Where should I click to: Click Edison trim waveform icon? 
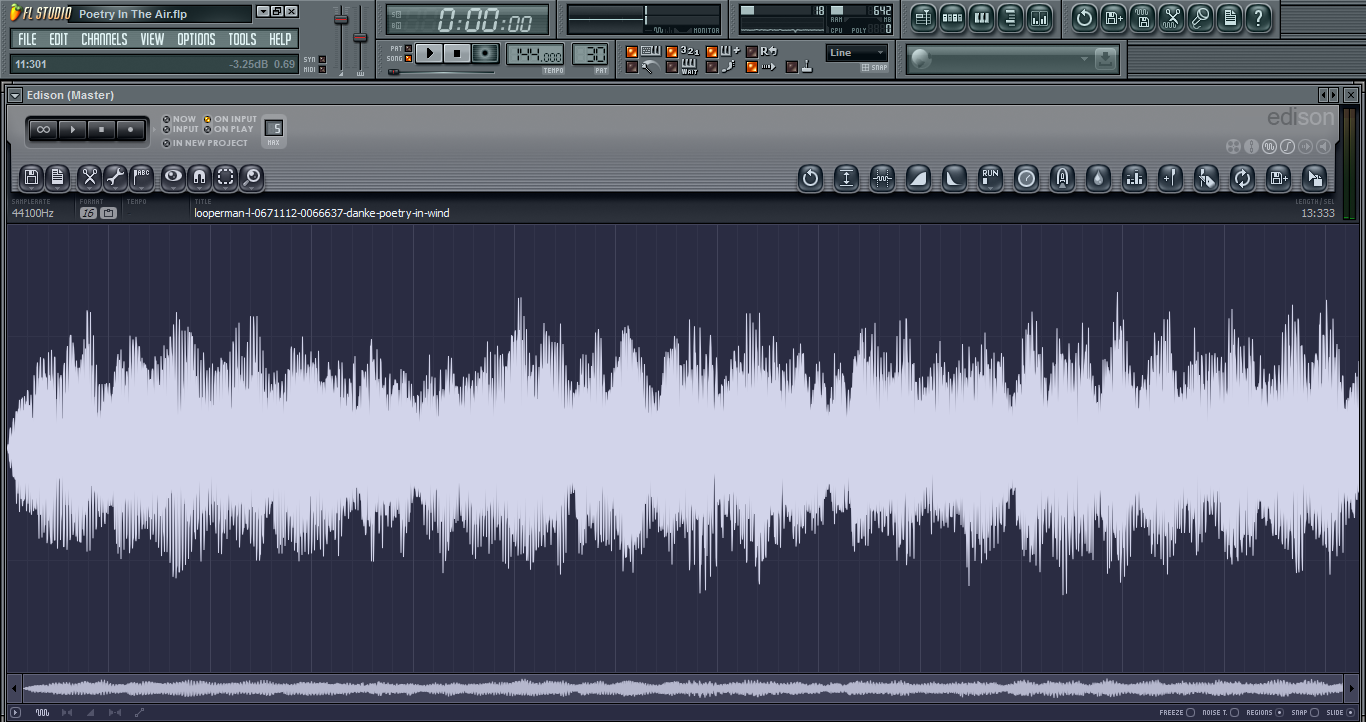pyautogui.click(x=882, y=179)
